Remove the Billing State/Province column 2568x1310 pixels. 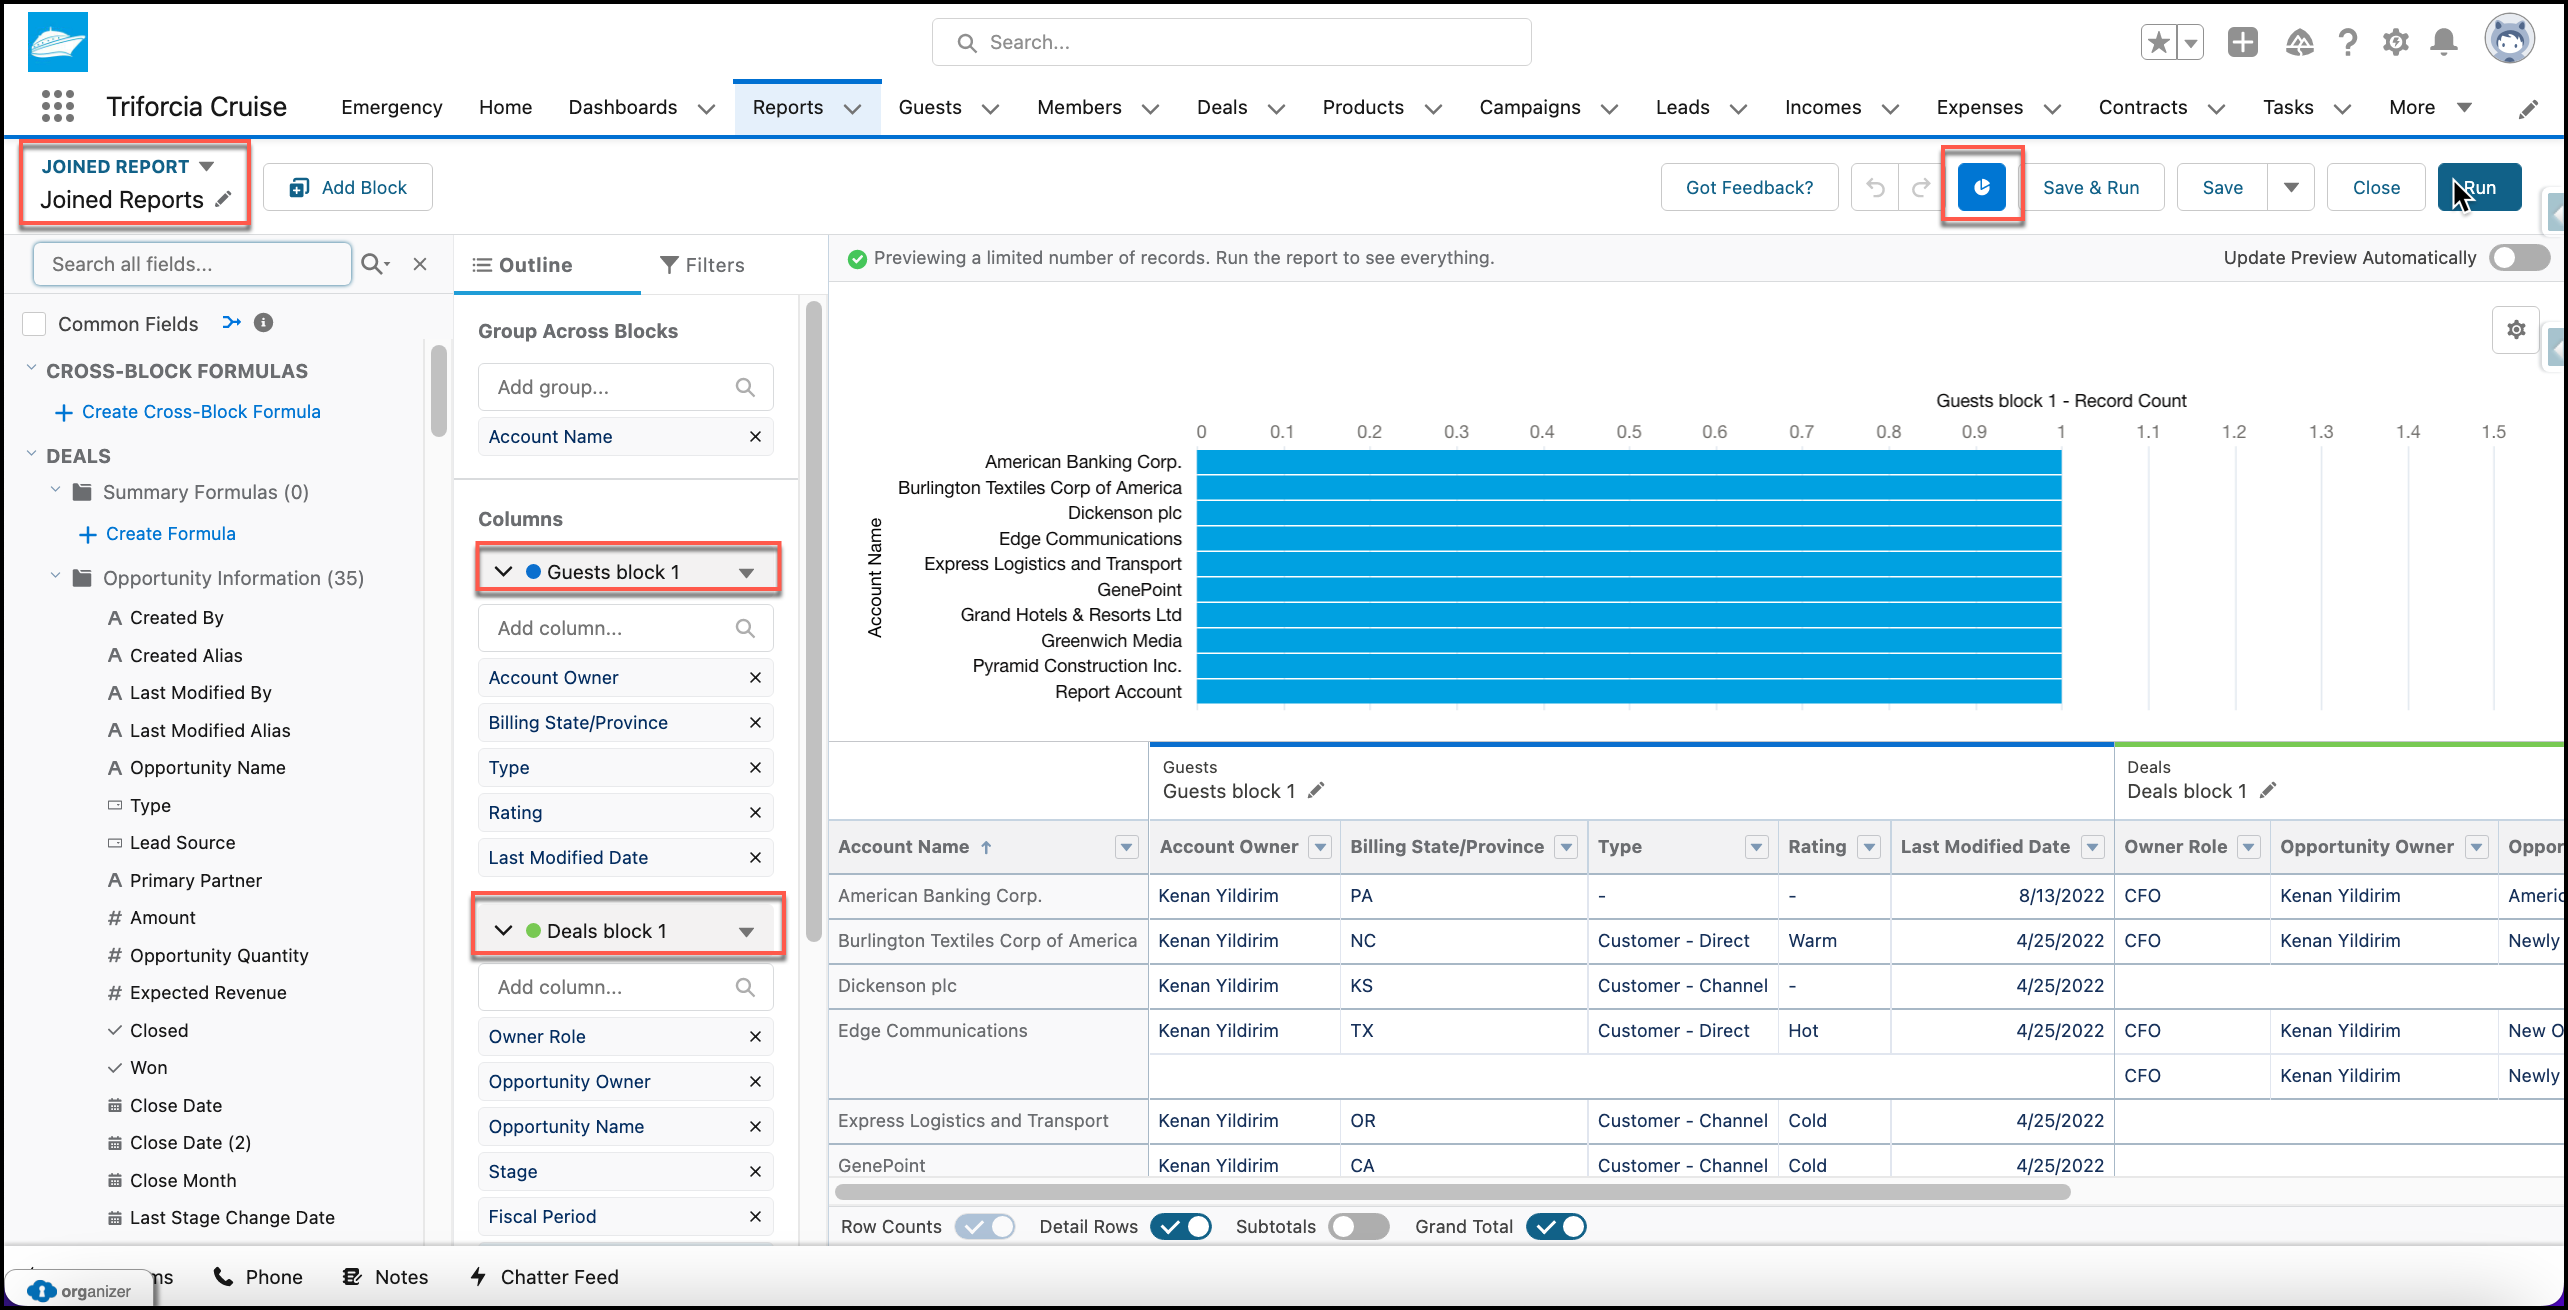click(x=755, y=722)
